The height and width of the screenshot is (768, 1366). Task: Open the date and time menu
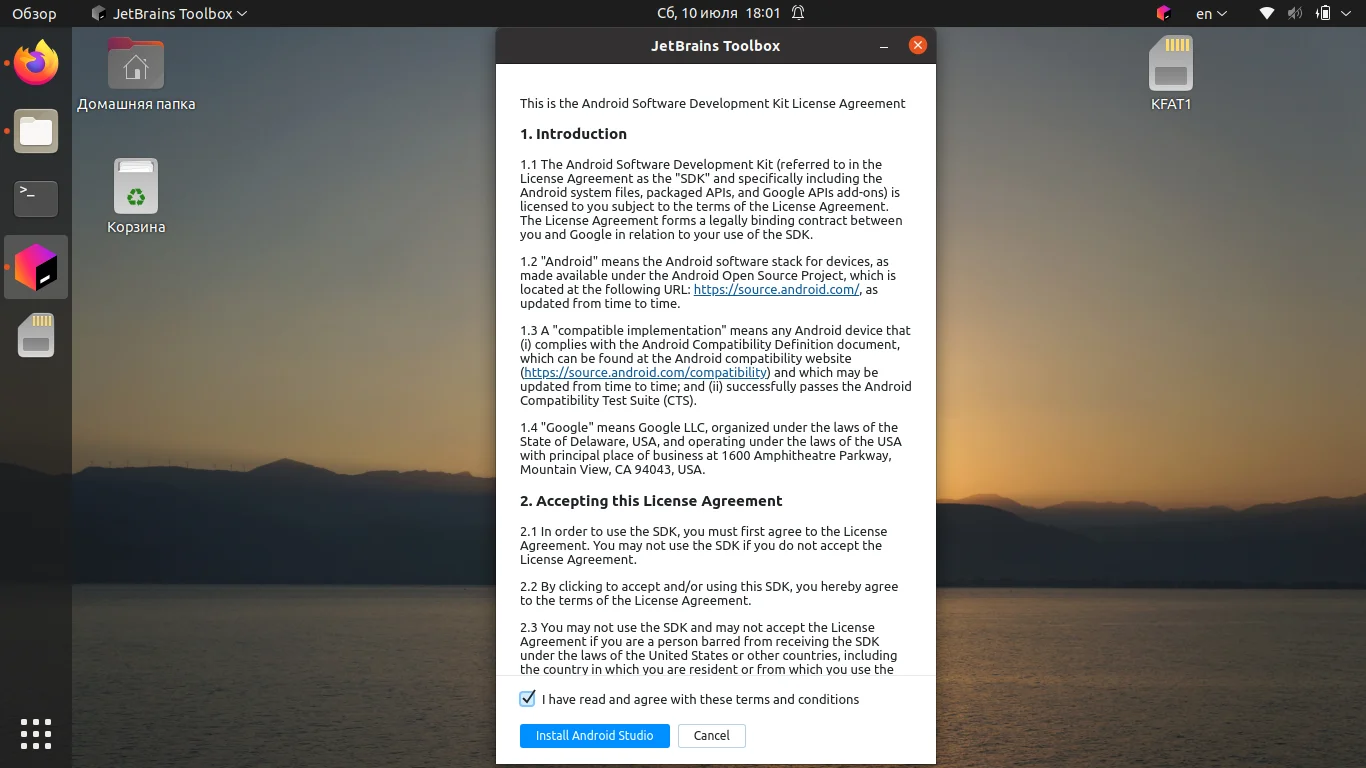click(x=719, y=13)
